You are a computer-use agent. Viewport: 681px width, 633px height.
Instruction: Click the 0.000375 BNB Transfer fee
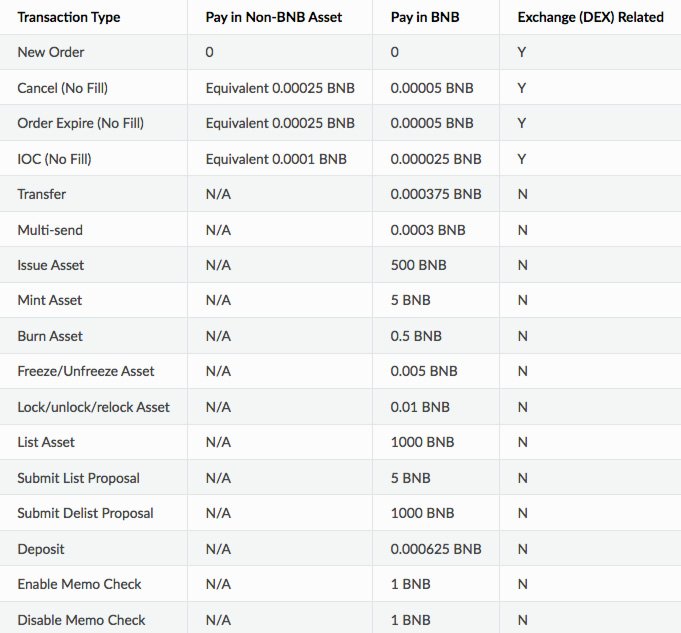coord(436,194)
